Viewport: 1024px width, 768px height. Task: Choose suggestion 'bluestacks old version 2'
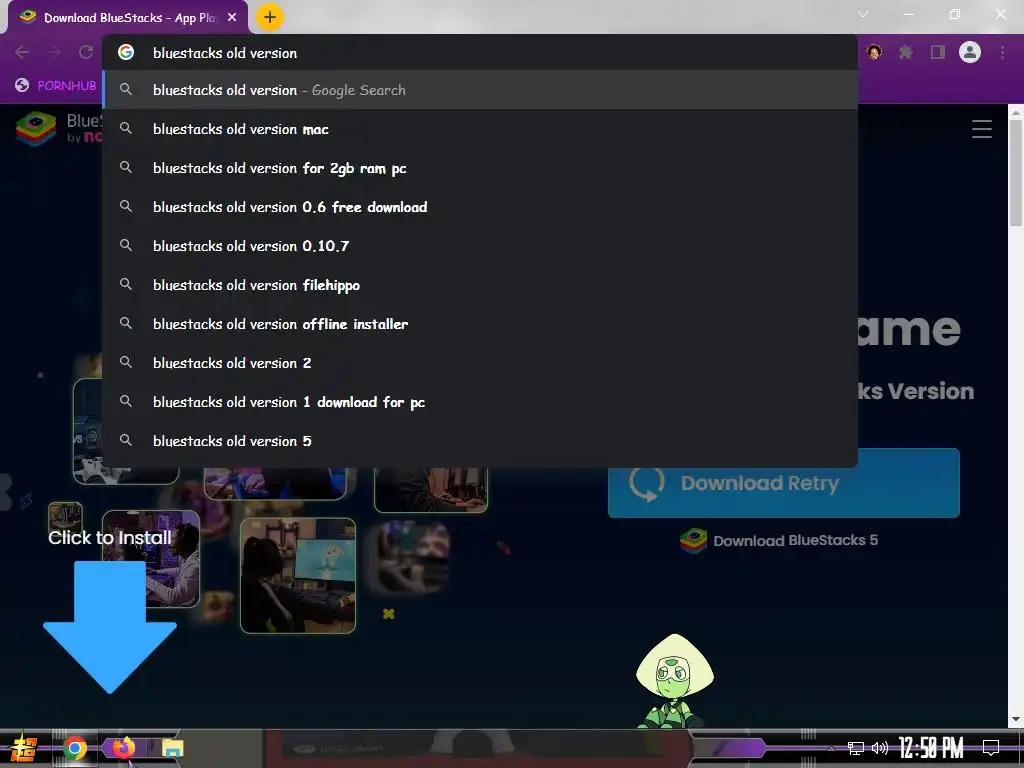click(480, 363)
